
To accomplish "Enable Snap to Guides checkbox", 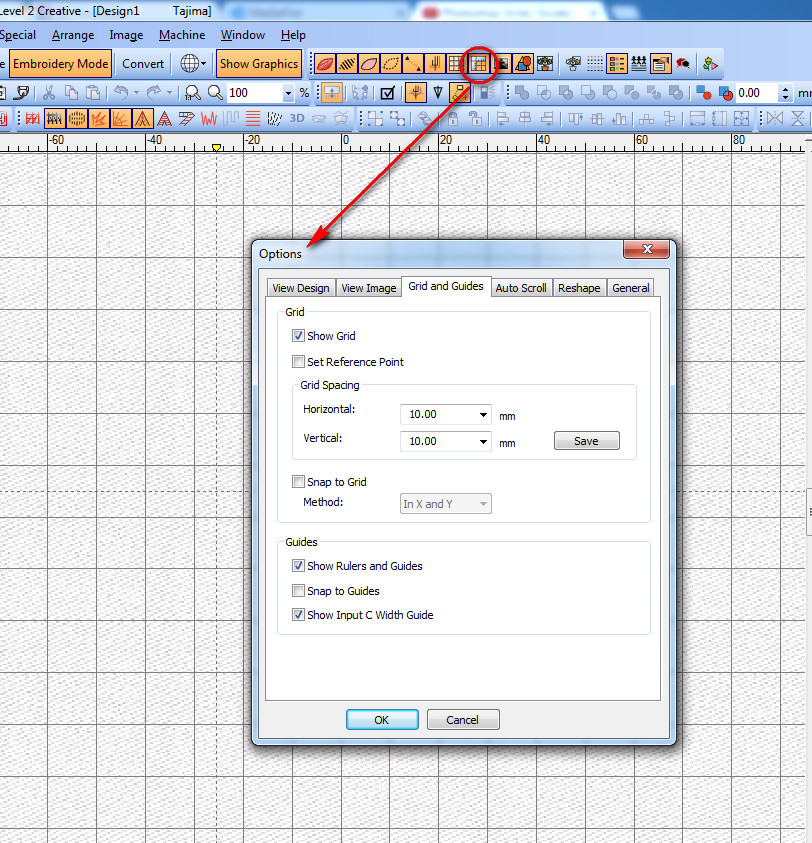I will 298,590.
